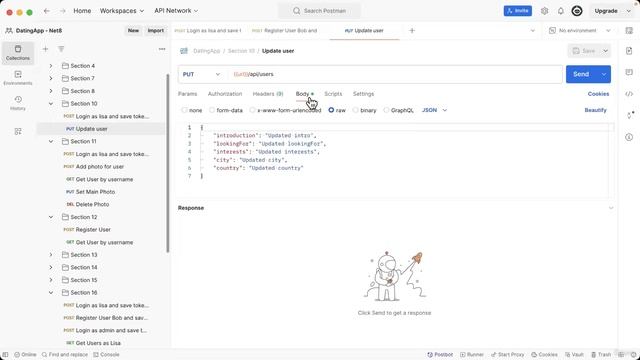The image size is (640, 360).
Task: Click Start Proxy in the status bar
Action: pyautogui.click(x=507, y=354)
